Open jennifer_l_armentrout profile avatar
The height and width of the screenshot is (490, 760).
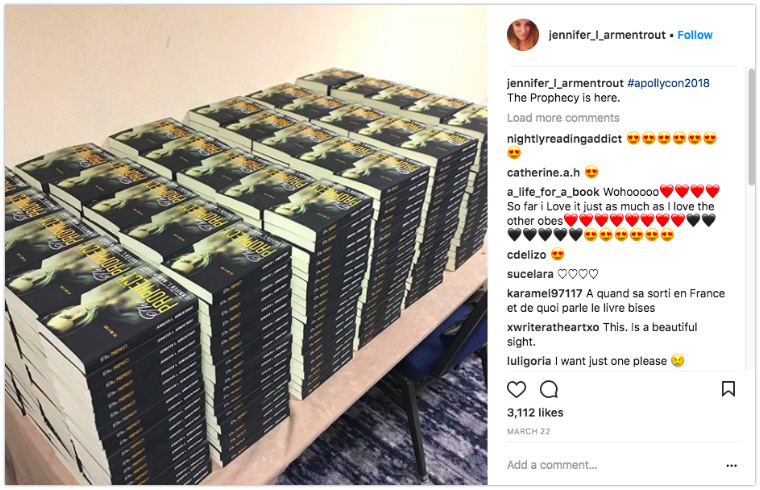click(522, 35)
